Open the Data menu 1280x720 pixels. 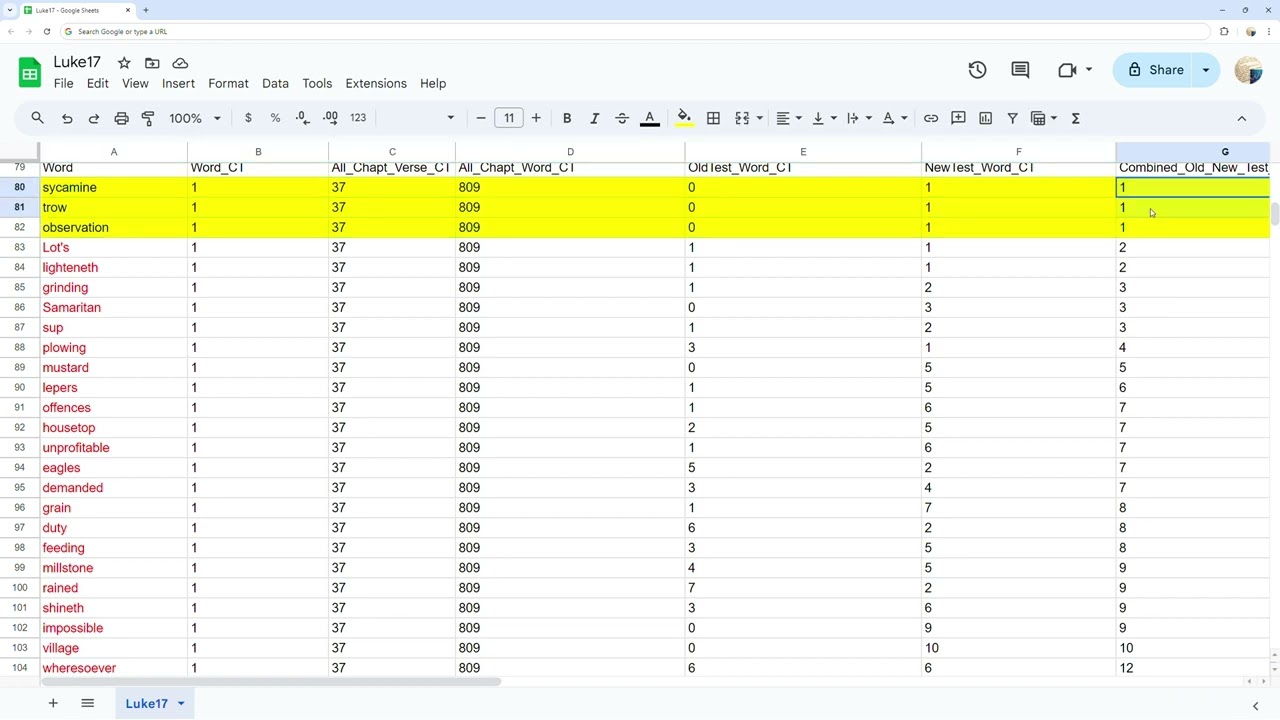(275, 83)
